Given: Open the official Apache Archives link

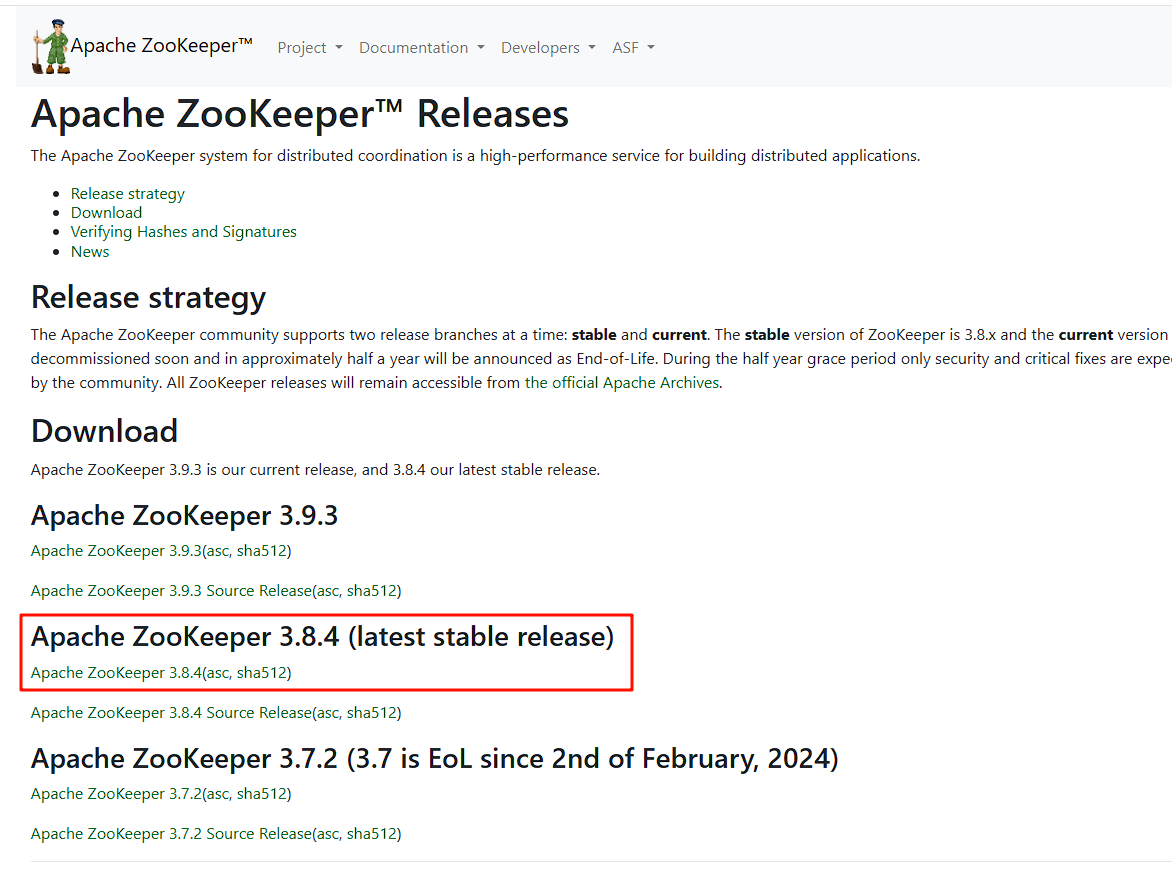Looking at the screenshot, I should click(x=621, y=382).
